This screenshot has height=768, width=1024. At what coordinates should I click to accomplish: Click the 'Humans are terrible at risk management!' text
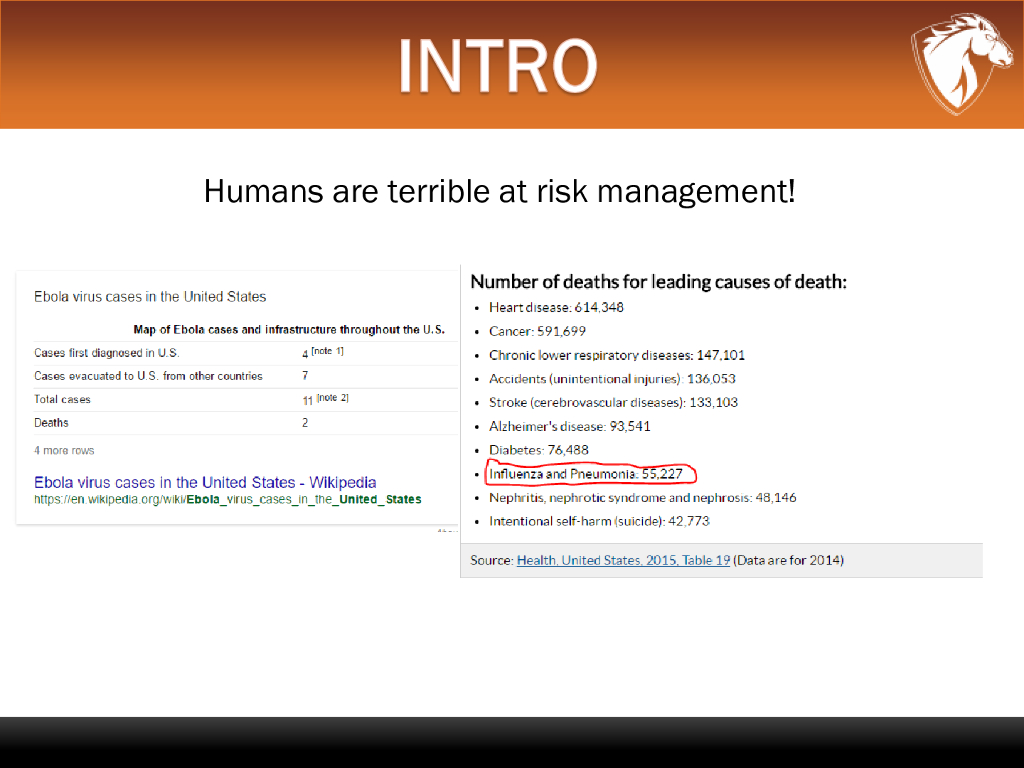(x=499, y=190)
